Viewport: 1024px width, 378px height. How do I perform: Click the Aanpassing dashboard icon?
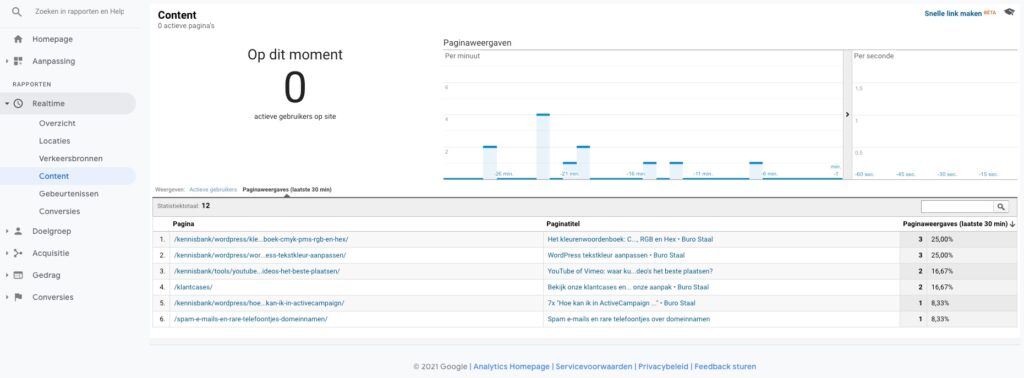coord(18,61)
